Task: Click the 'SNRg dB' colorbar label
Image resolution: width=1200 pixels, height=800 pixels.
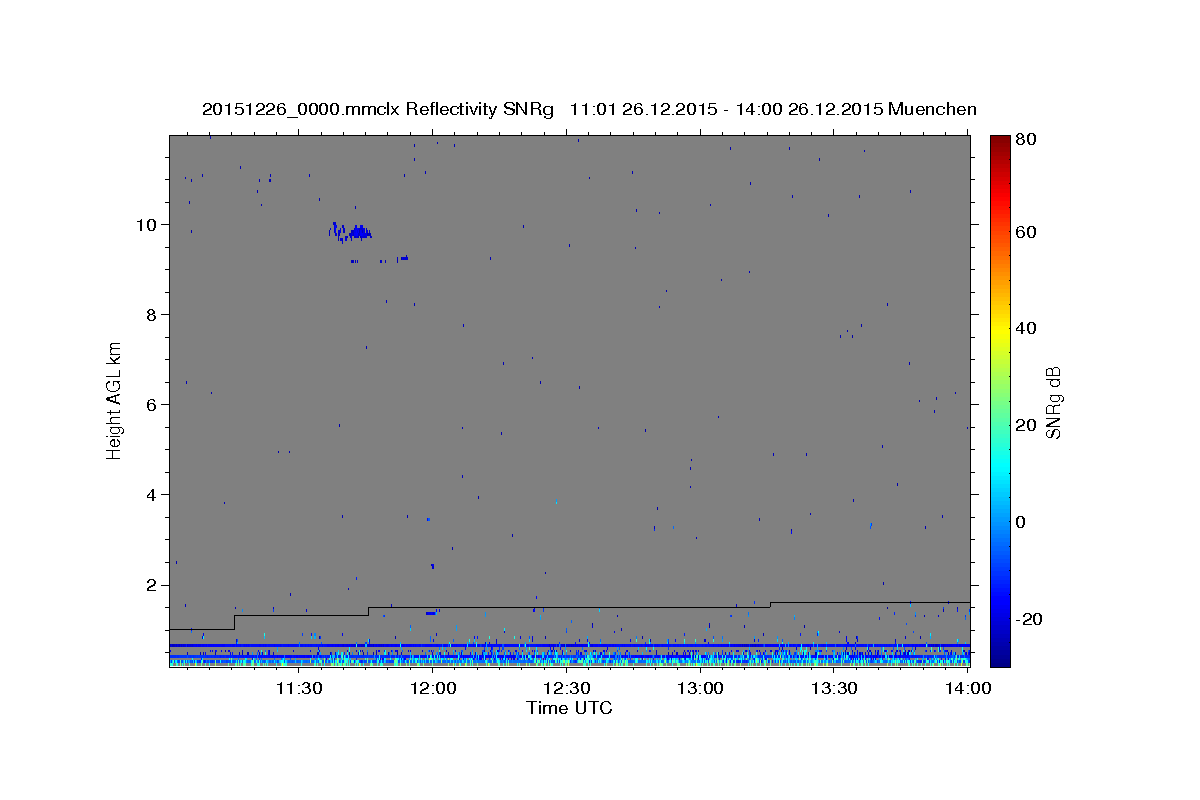Action: tap(1053, 402)
